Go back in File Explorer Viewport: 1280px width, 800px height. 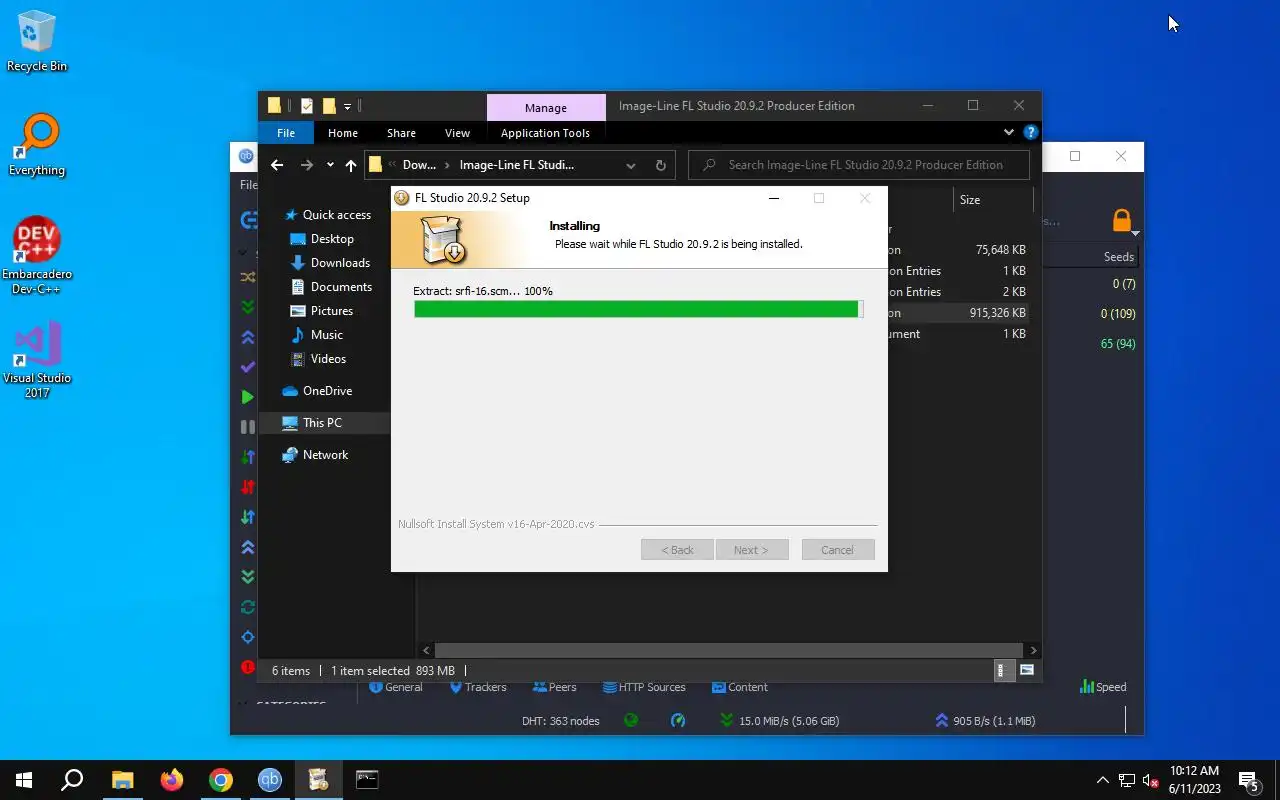point(277,165)
